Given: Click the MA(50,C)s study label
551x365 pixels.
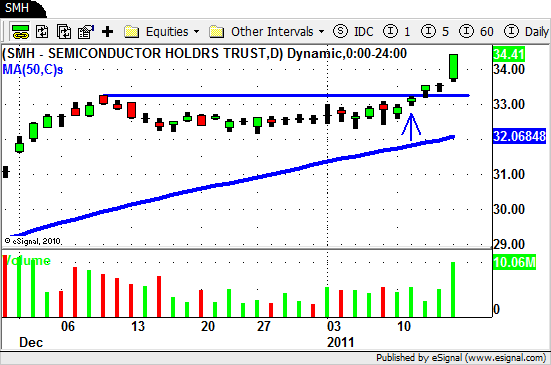Looking at the screenshot, I should [33, 70].
